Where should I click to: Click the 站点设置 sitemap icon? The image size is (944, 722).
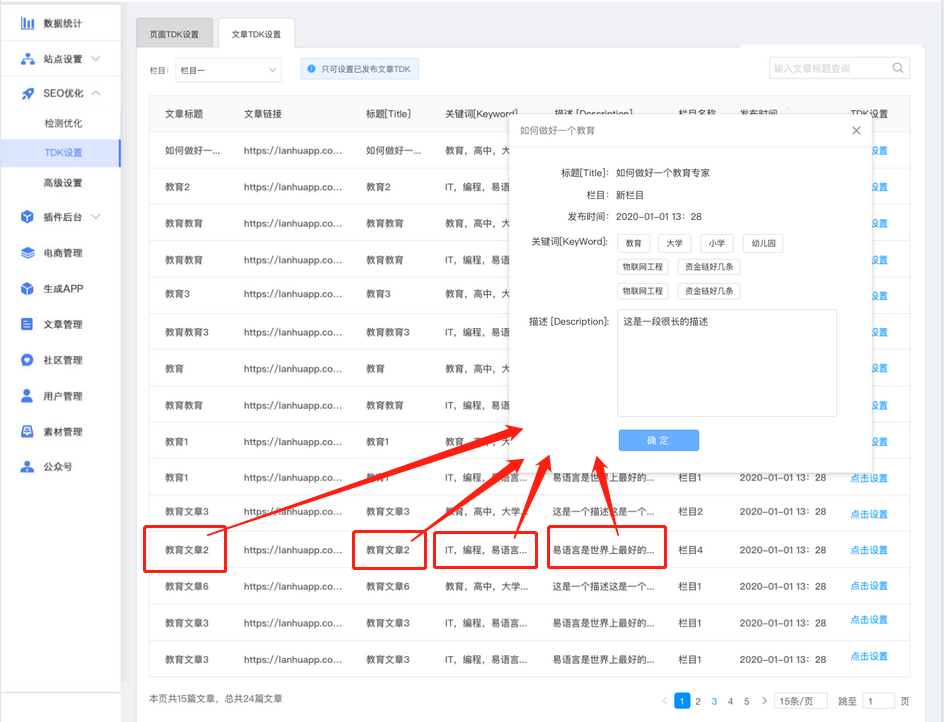click(x=27, y=59)
